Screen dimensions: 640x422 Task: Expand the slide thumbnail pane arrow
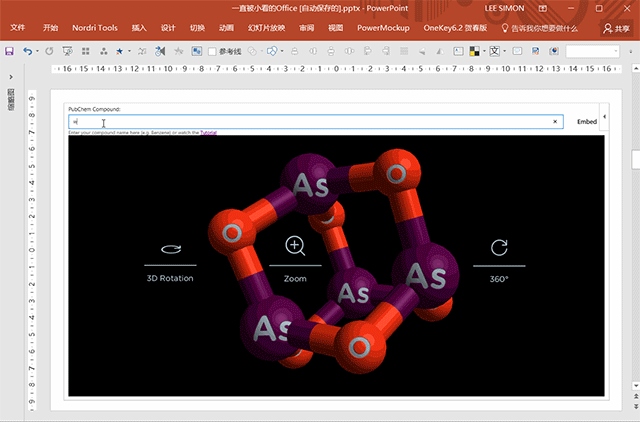click(x=11, y=77)
